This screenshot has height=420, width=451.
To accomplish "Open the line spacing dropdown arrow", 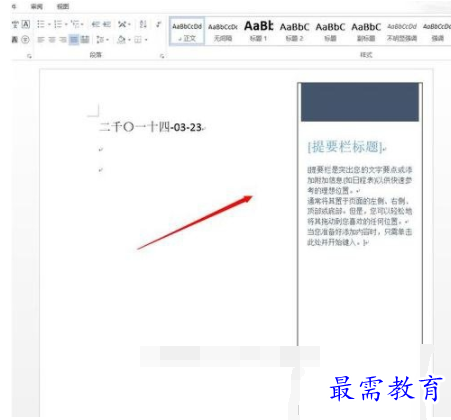I will click(x=107, y=40).
